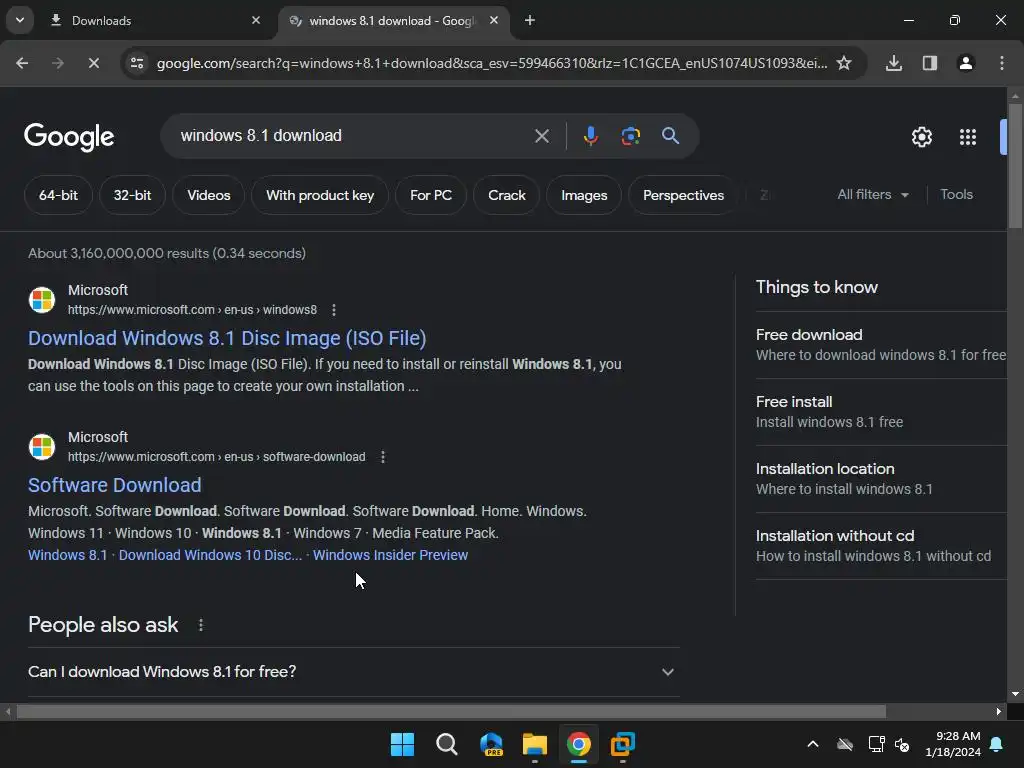Open File Explorer from taskbar

pyautogui.click(x=535, y=744)
